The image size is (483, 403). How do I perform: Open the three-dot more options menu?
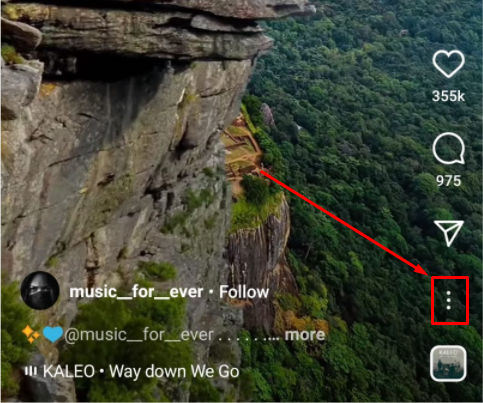[449, 300]
